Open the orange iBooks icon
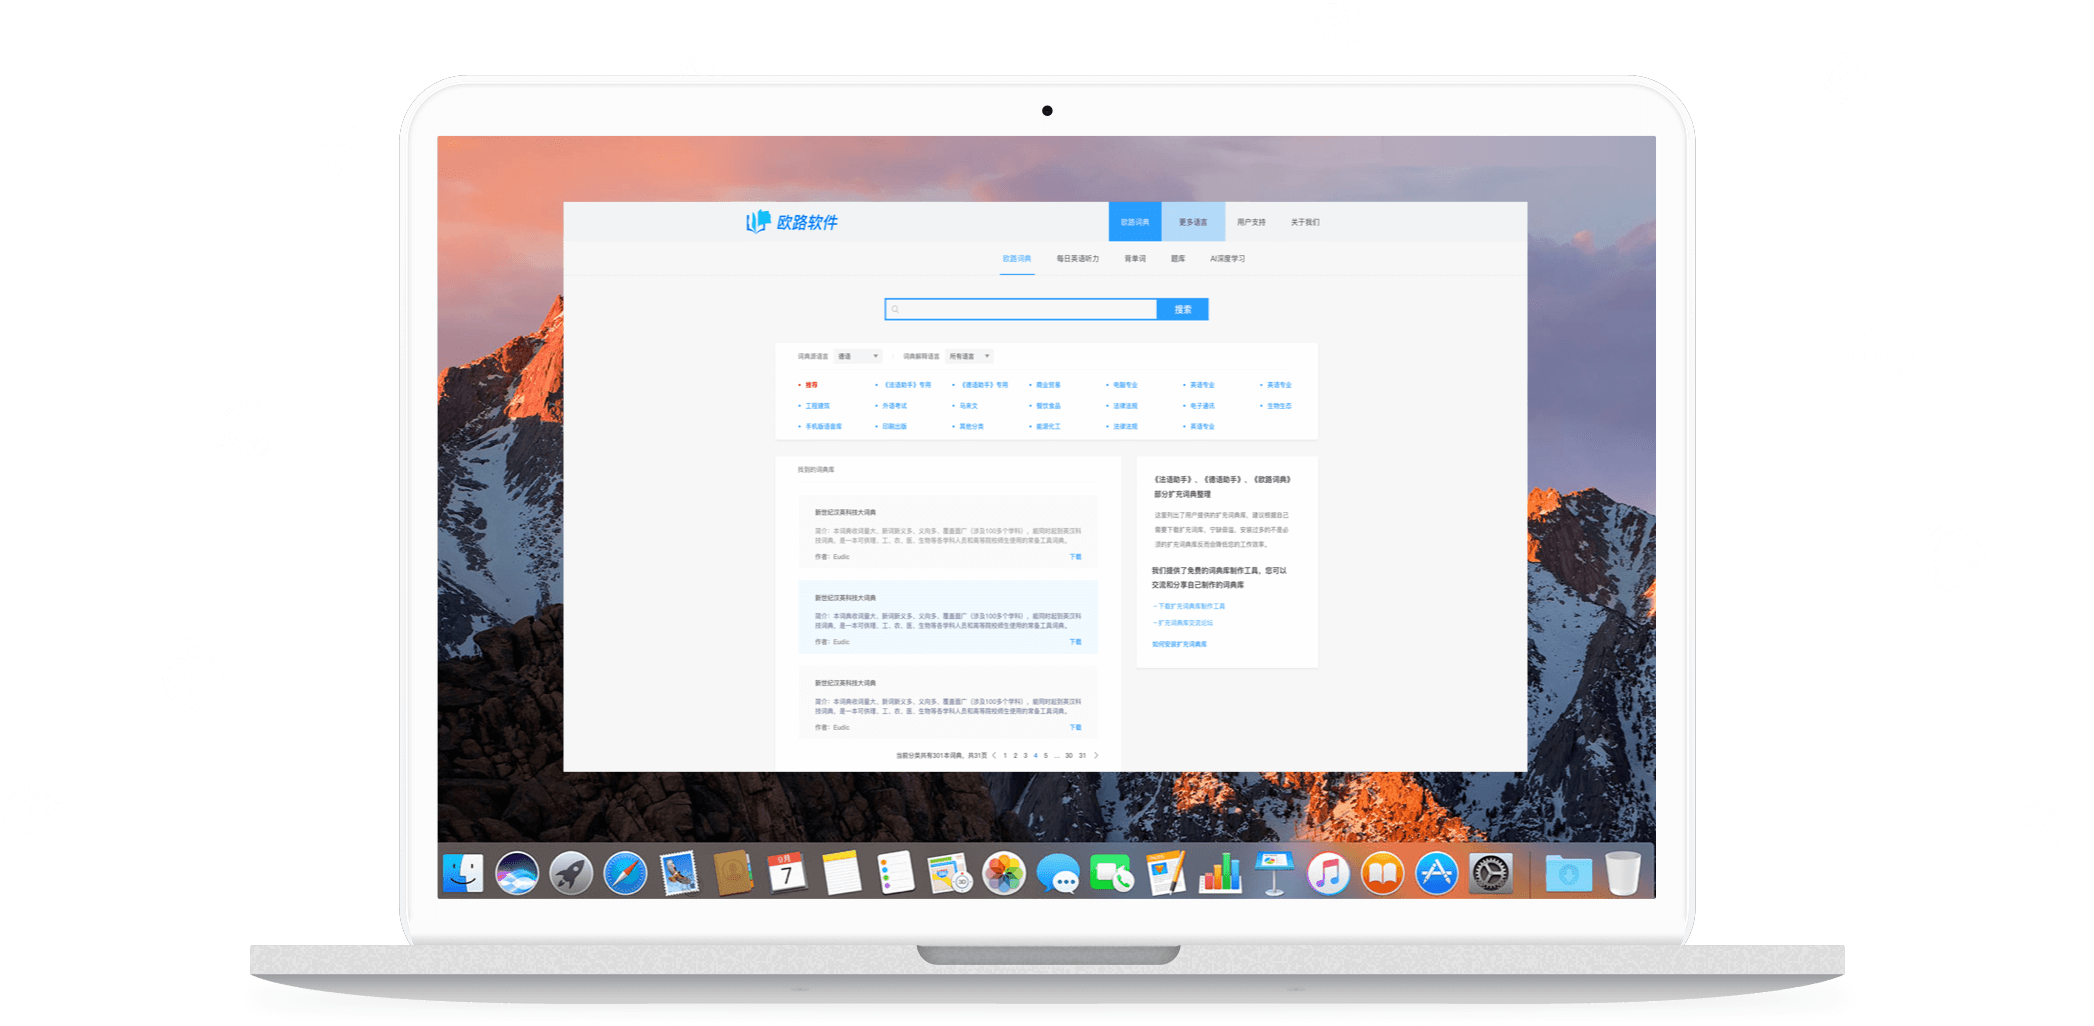This screenshot has width=2094, height=1026. click(1382, 873)
